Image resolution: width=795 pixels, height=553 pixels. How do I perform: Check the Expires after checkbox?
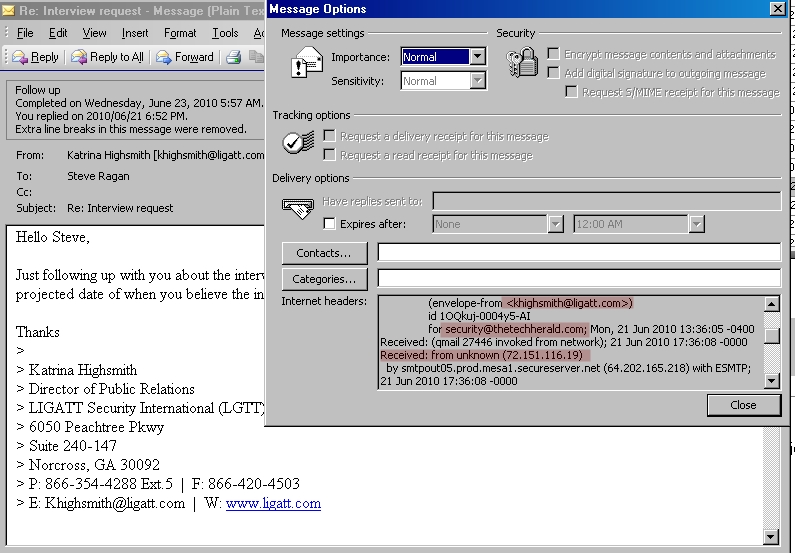(x=329, y=224)
